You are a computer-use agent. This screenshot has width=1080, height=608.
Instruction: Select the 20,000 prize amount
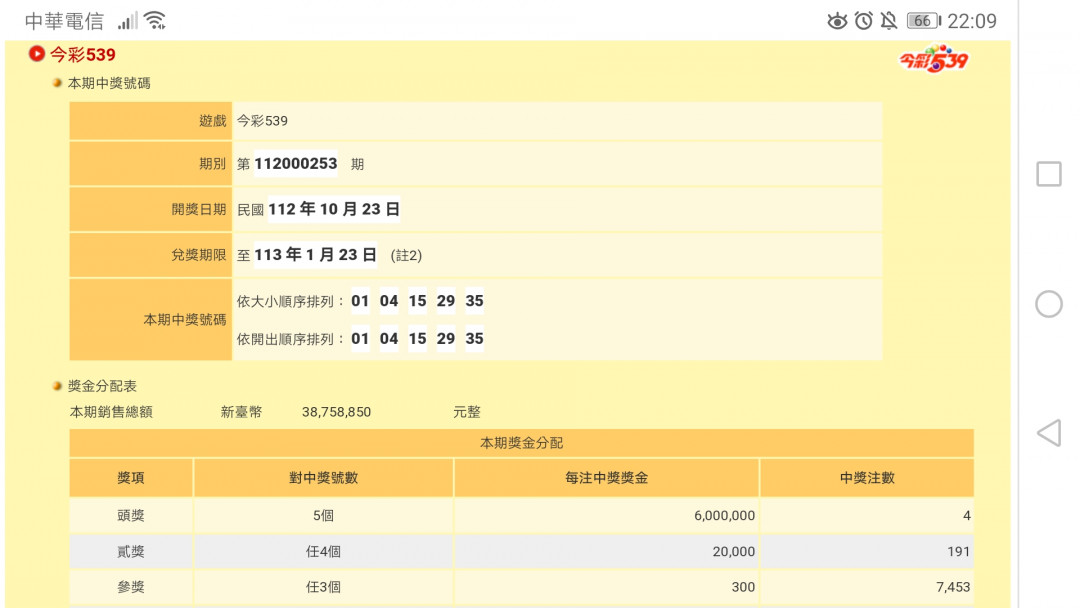734,552
